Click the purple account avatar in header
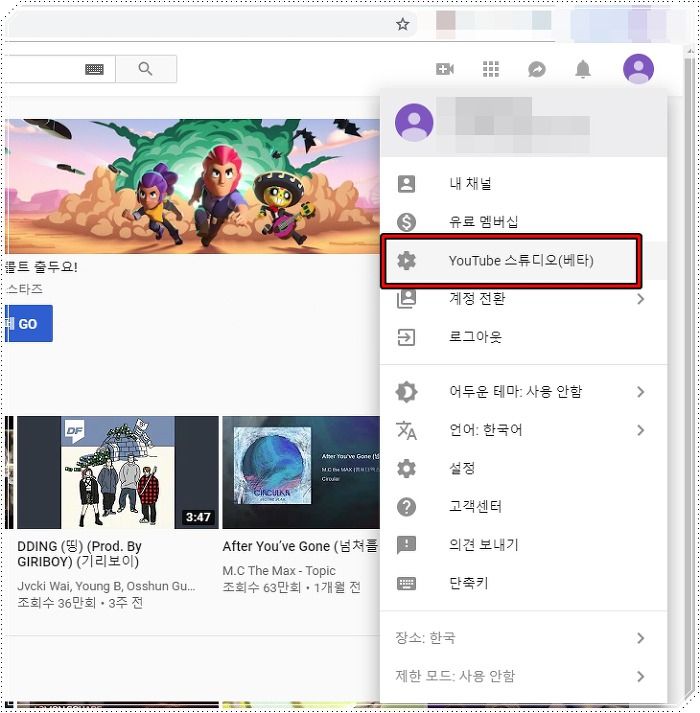The width and height of the screenshot is (700, 713). [638, 69]
